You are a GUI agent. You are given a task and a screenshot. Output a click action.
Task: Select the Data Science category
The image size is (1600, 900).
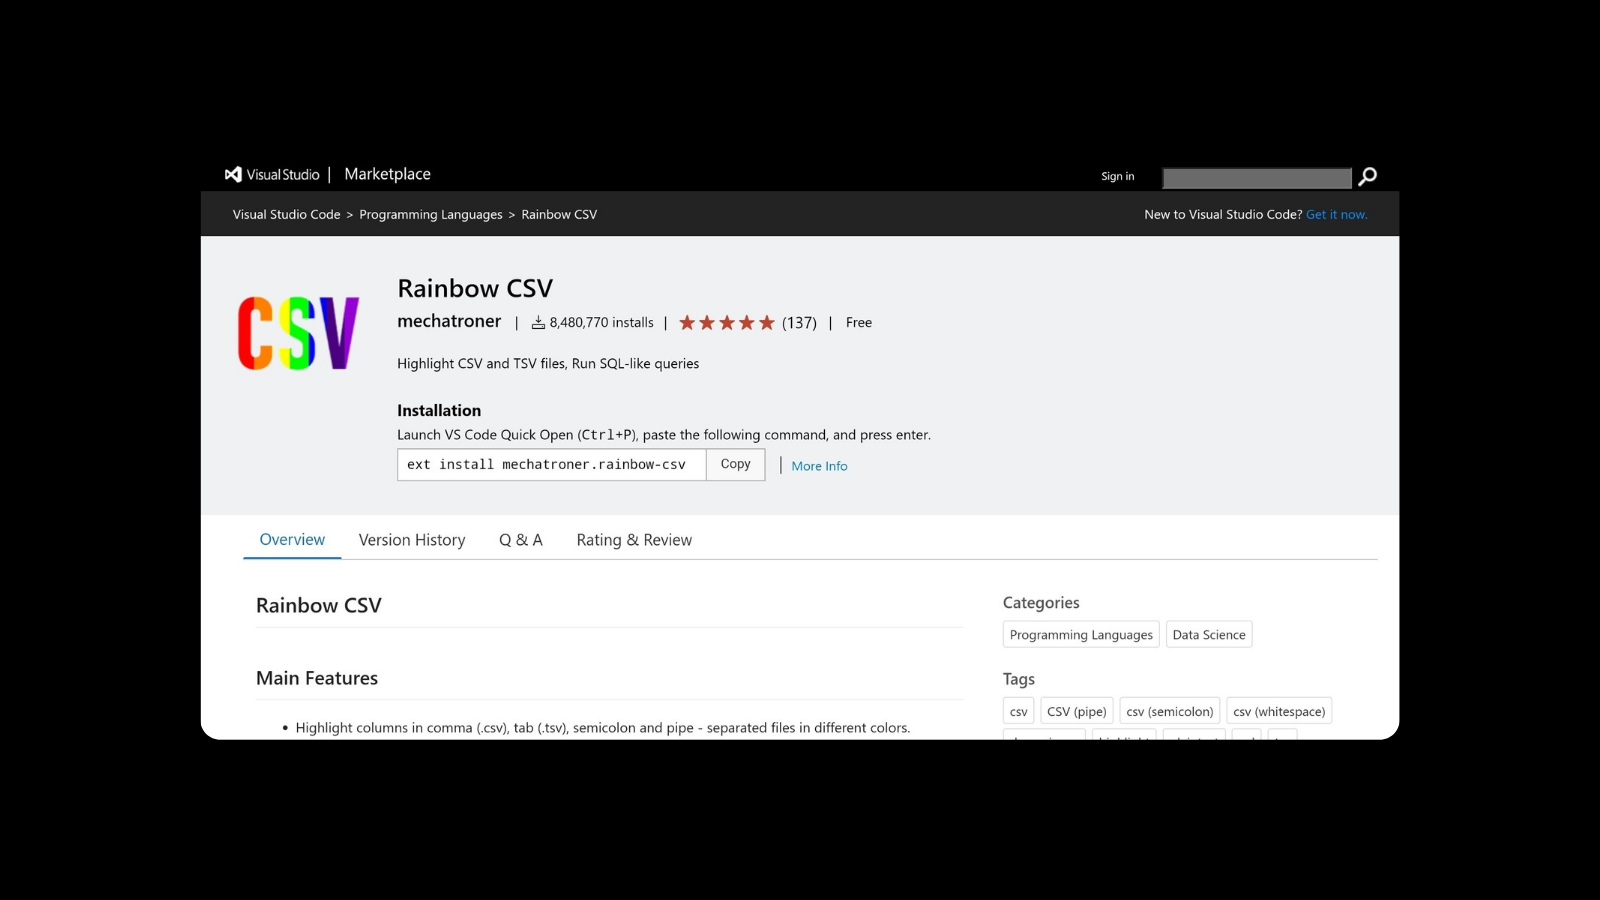(1209, 634)
